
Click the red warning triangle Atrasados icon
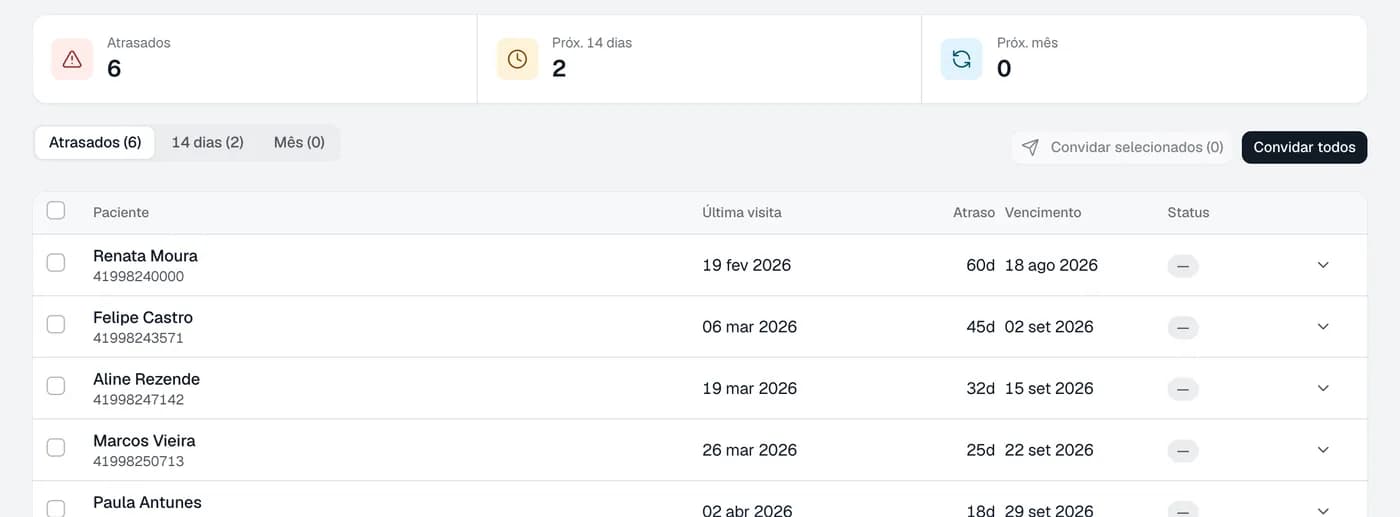(x=72, y=59)
